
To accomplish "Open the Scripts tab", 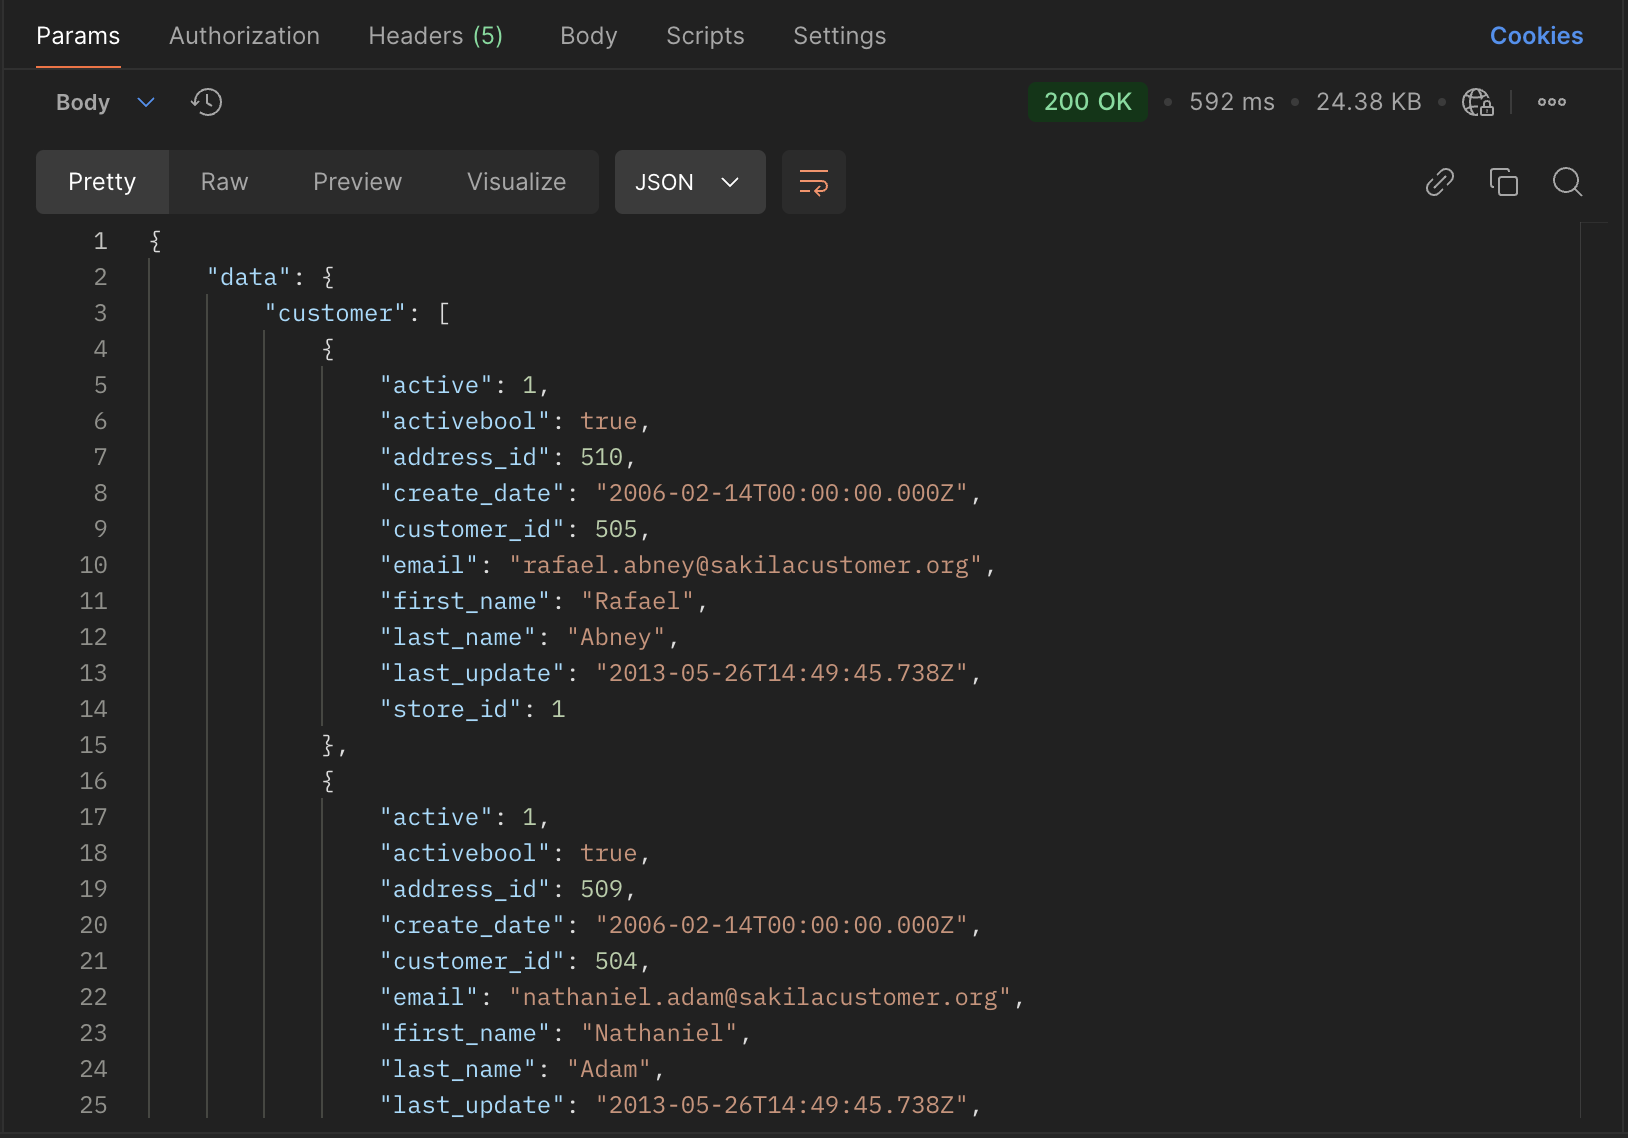I will tap(705, 36).
